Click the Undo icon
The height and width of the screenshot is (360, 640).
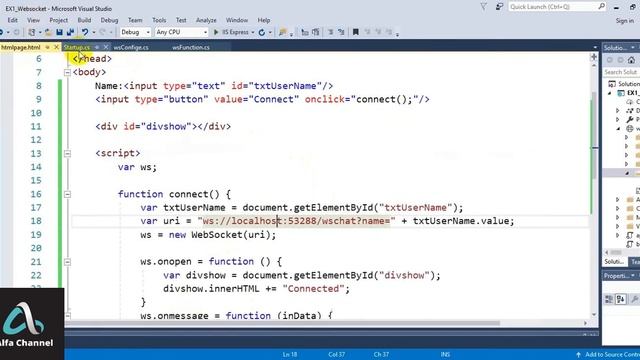(85, 32)
